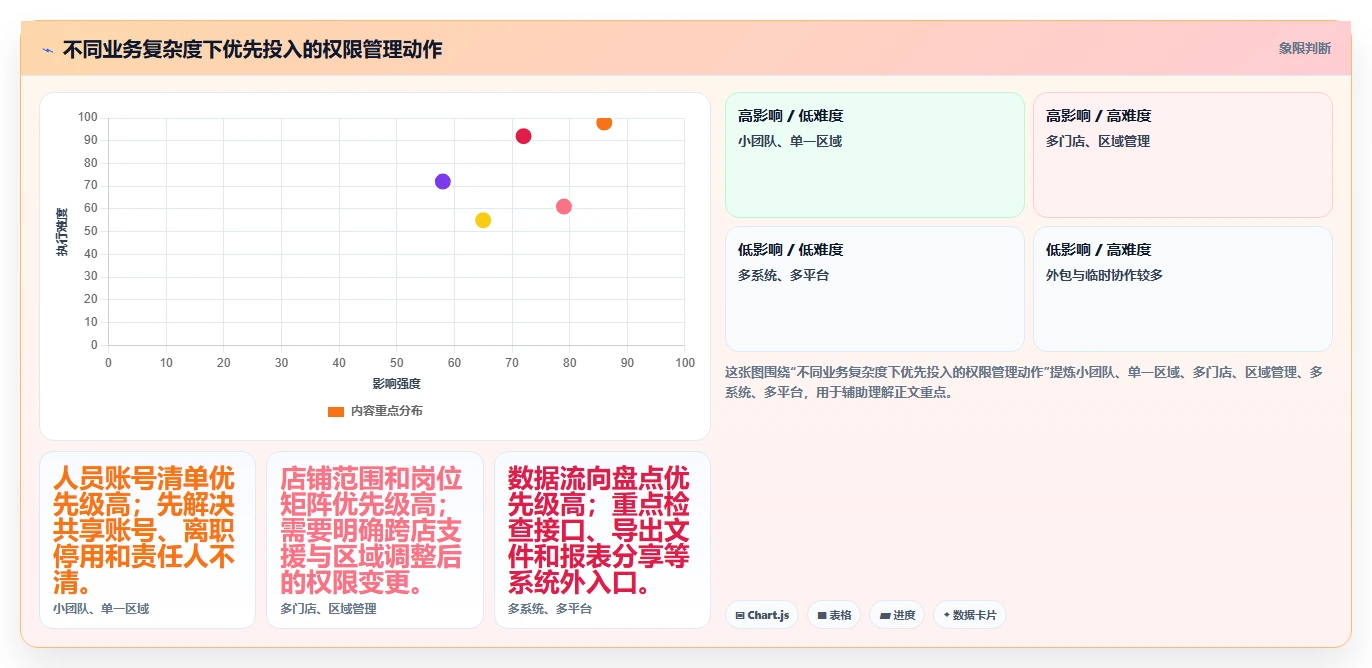The height and width of the screenshot is (668, 1372).
Task: Click 多门店、区域管理 in the high-difficulty quadrant
Action: coord(1098,141)
